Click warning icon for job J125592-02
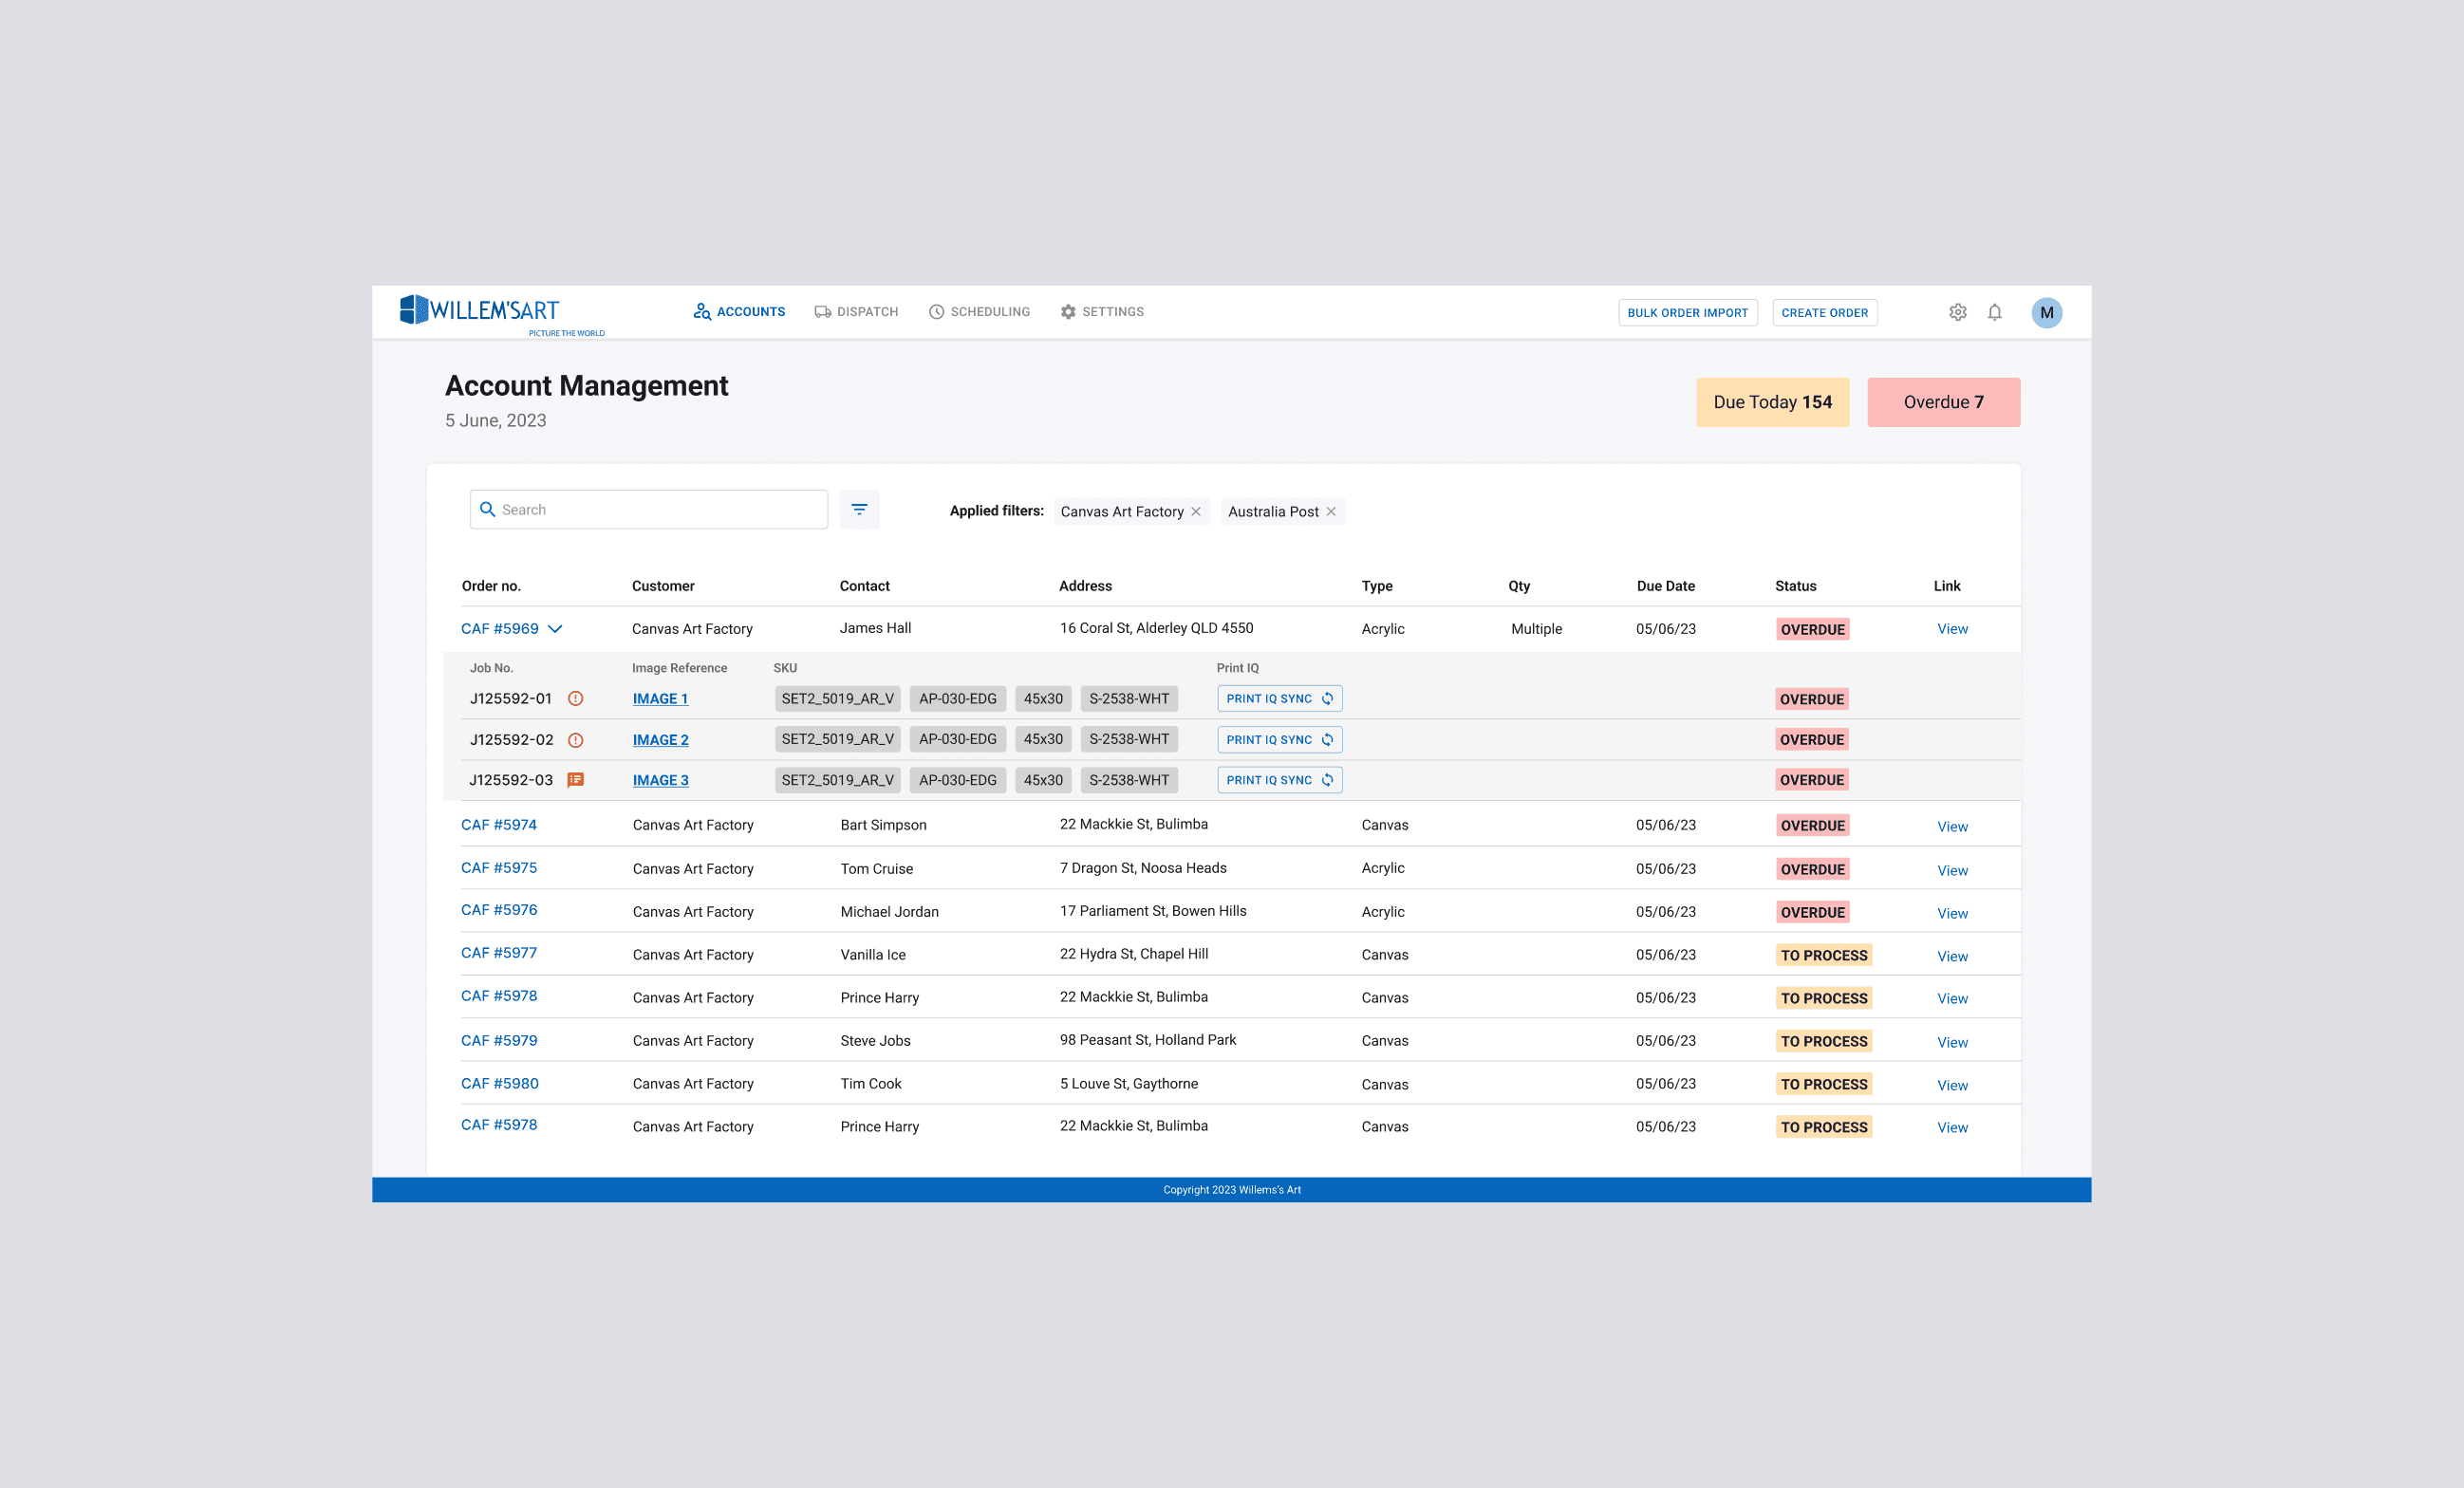This screenshot has width=2464, height=1488. (575, 740)
